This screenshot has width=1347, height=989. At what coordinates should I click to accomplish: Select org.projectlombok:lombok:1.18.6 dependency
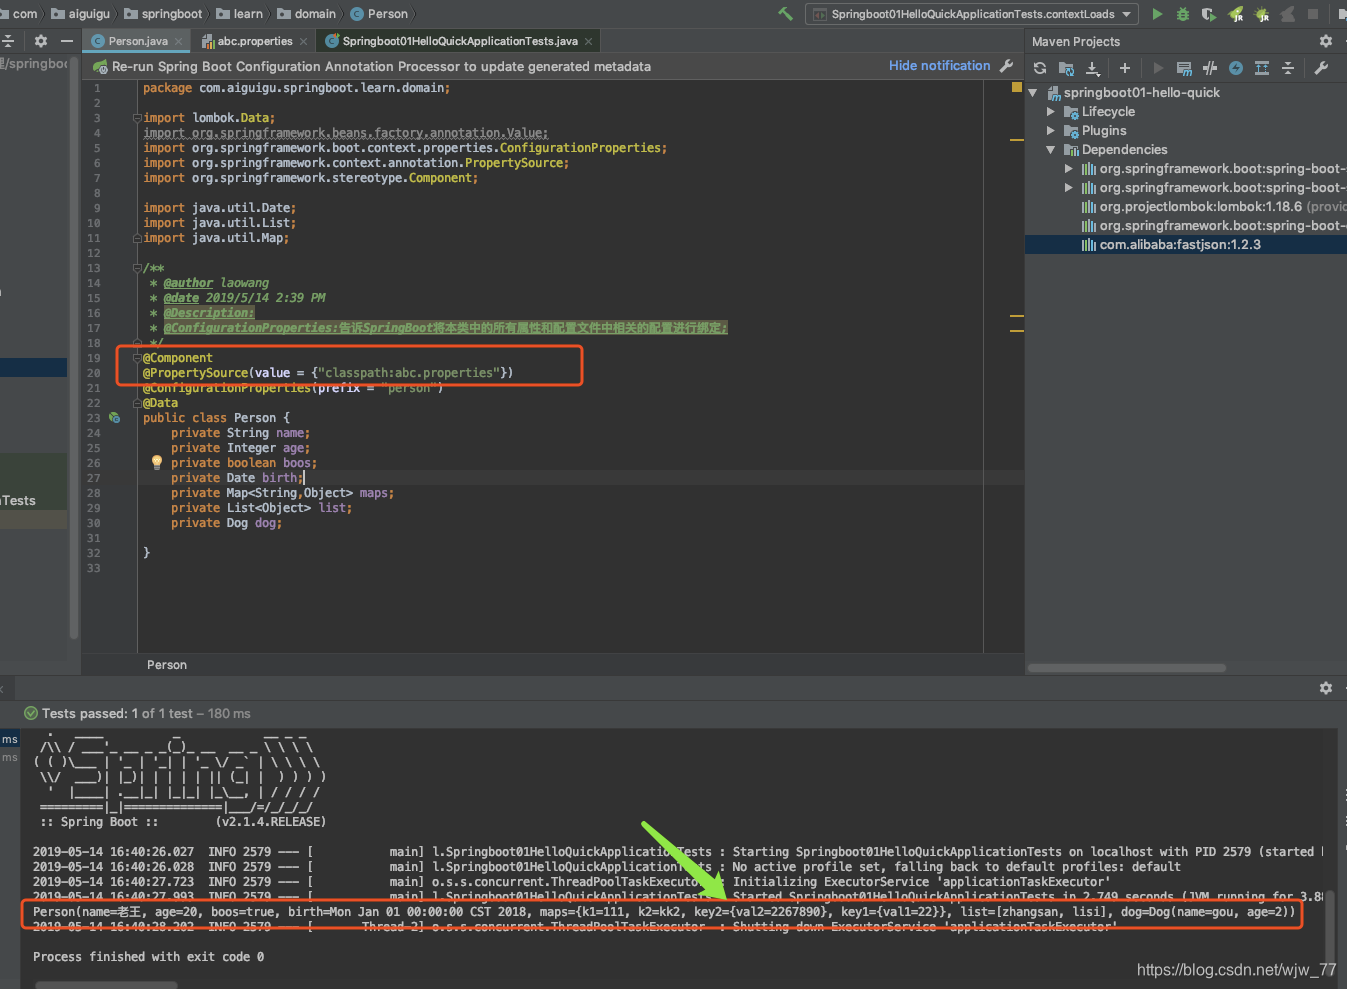[1201, 207]
